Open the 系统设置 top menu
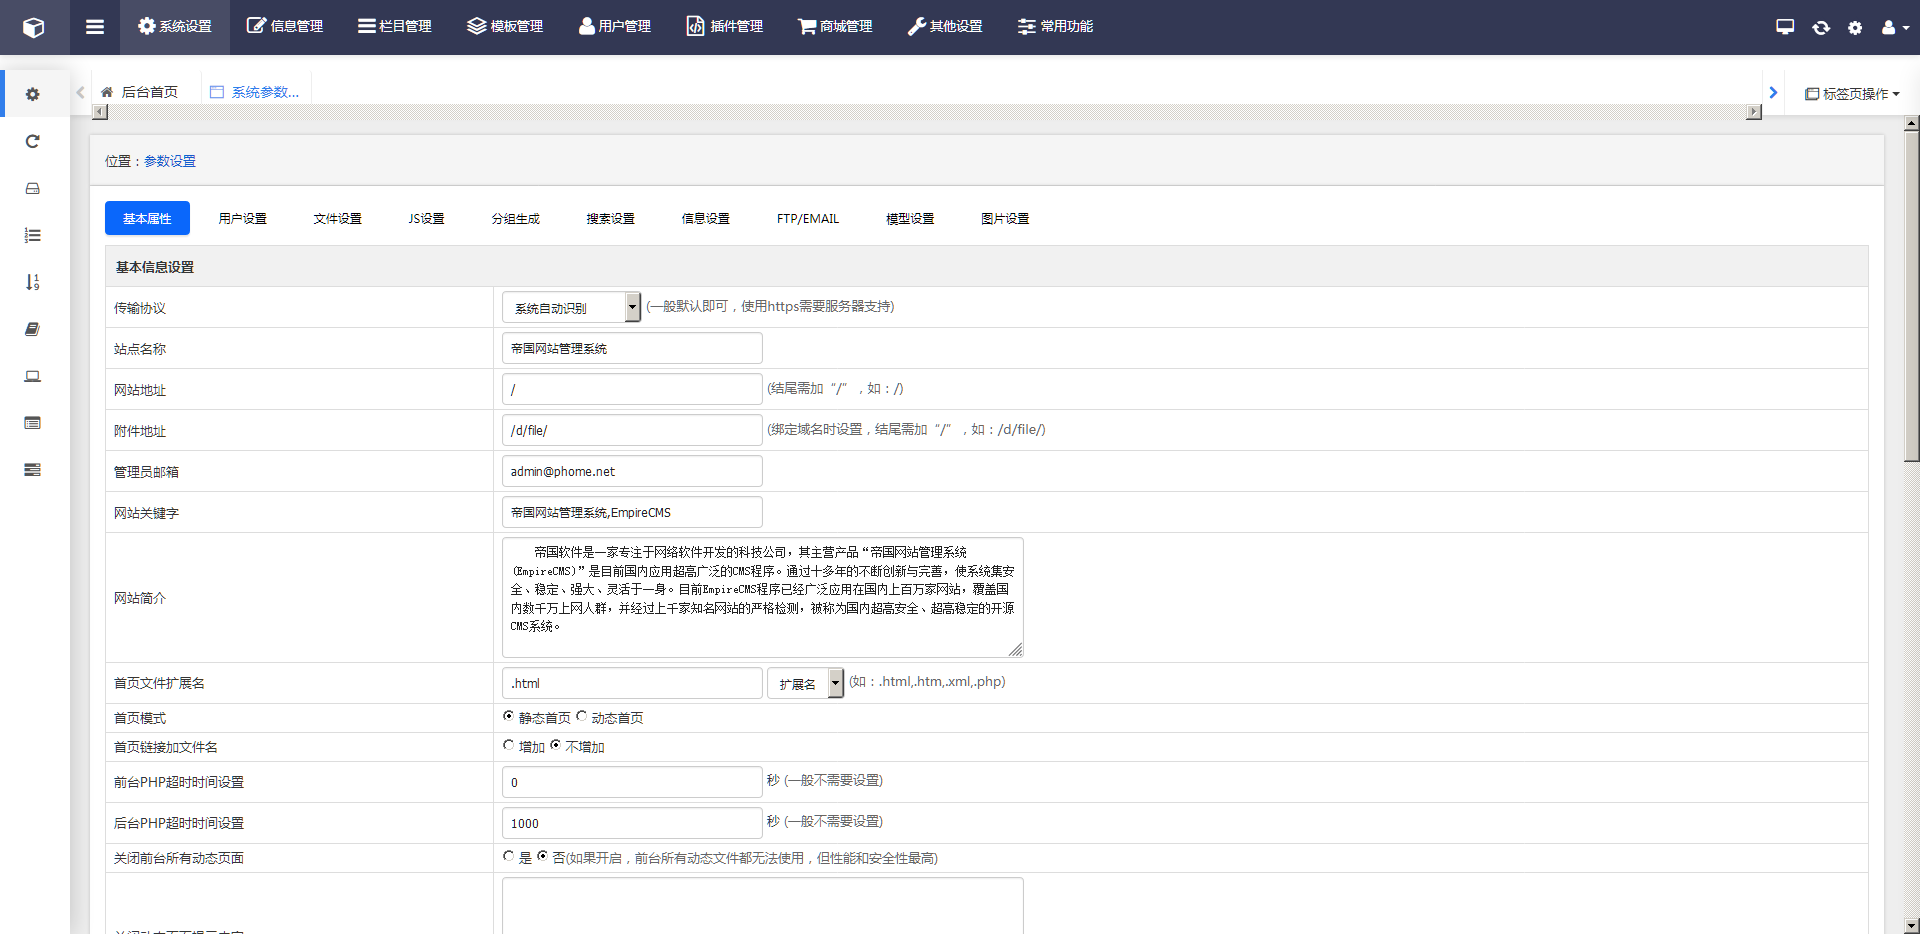Image resolution: width=1920 pixels, height=934 pixels. [x=175, y=27]
